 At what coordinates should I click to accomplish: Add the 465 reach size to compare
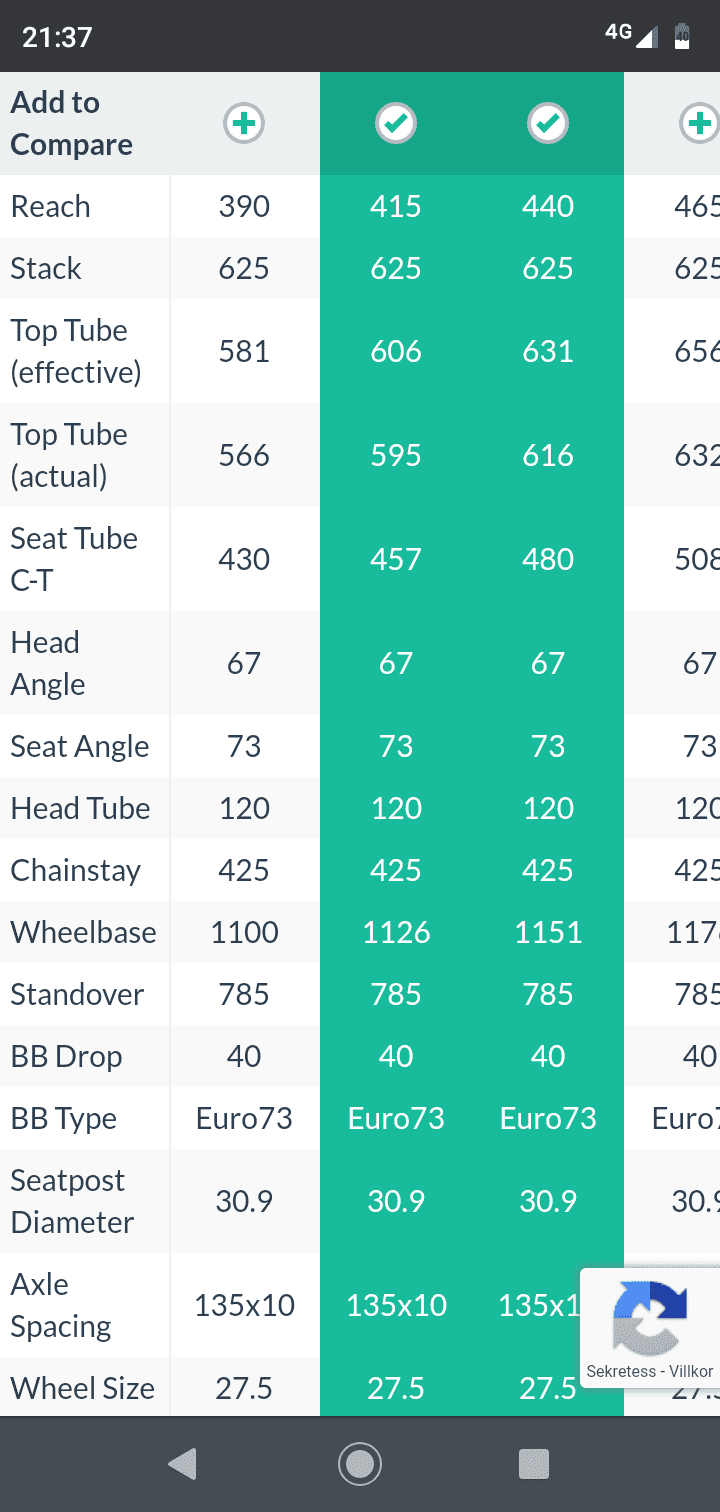point(699,124)
